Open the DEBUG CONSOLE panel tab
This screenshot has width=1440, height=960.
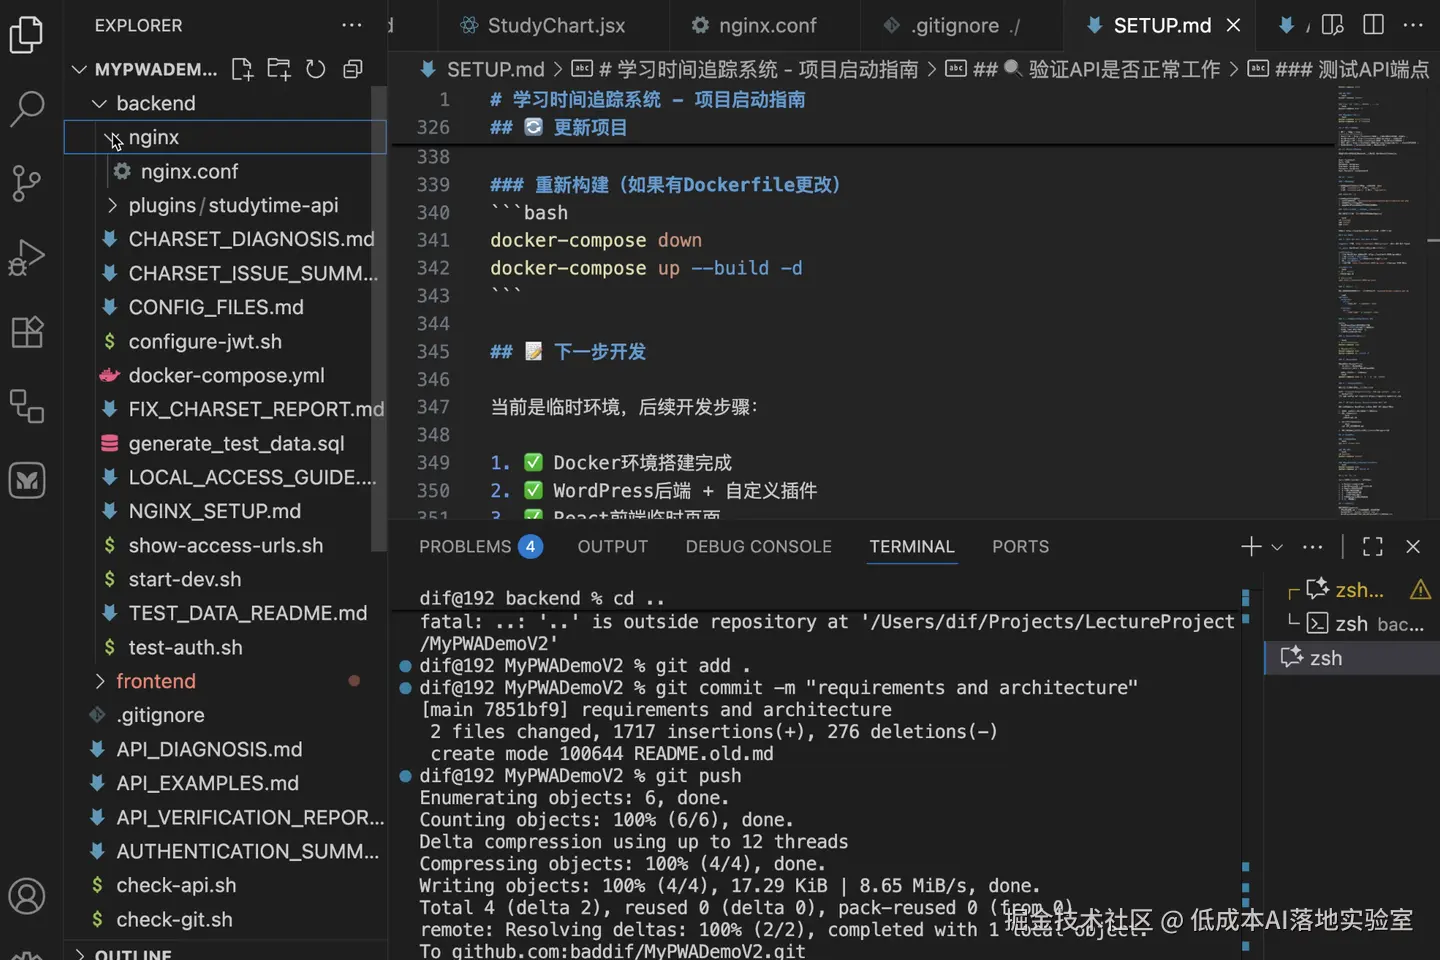[758, 546]
